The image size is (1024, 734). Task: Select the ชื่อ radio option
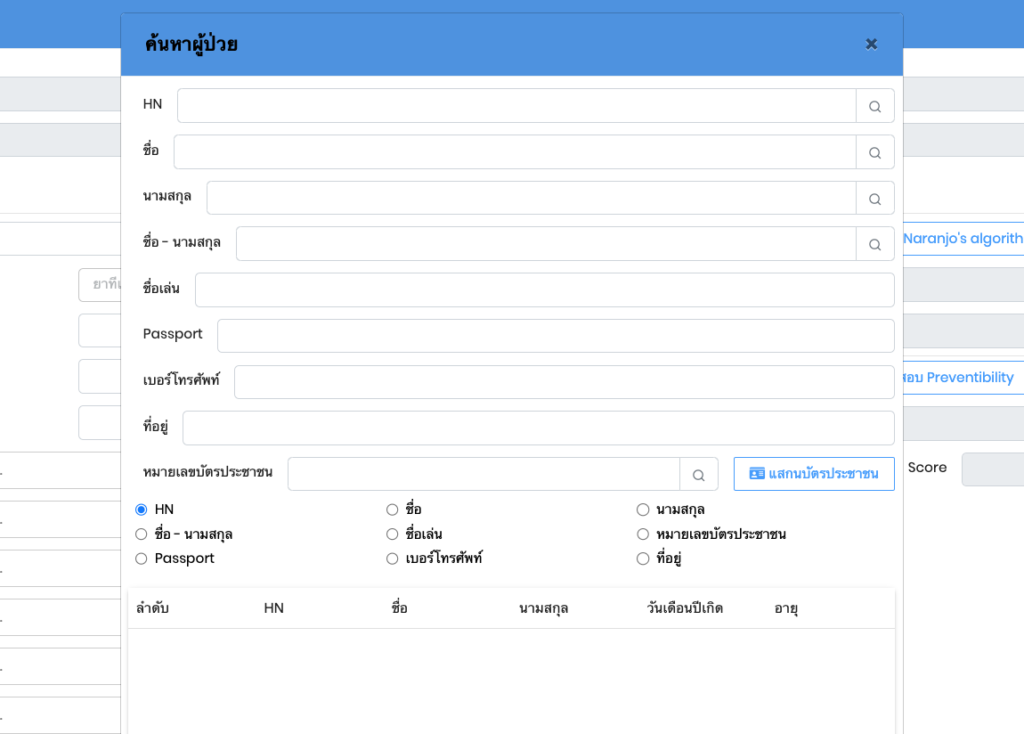tap(392, 510)
